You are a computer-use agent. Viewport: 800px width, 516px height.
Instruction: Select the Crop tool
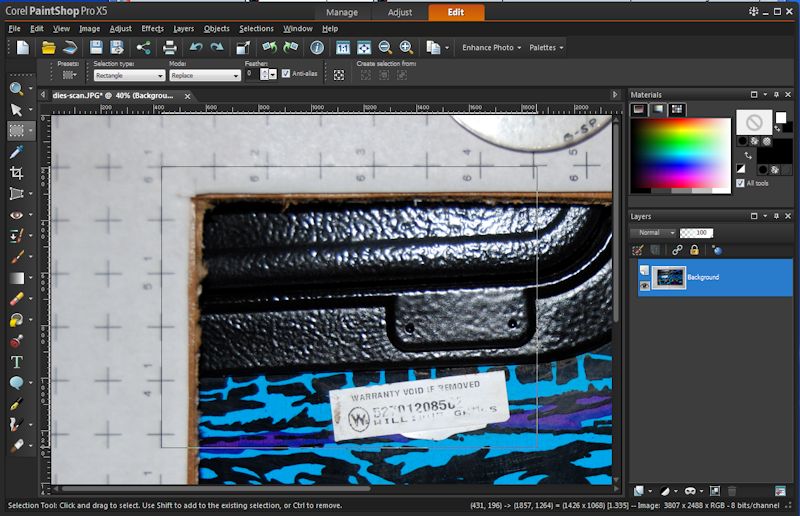(16, 173)
